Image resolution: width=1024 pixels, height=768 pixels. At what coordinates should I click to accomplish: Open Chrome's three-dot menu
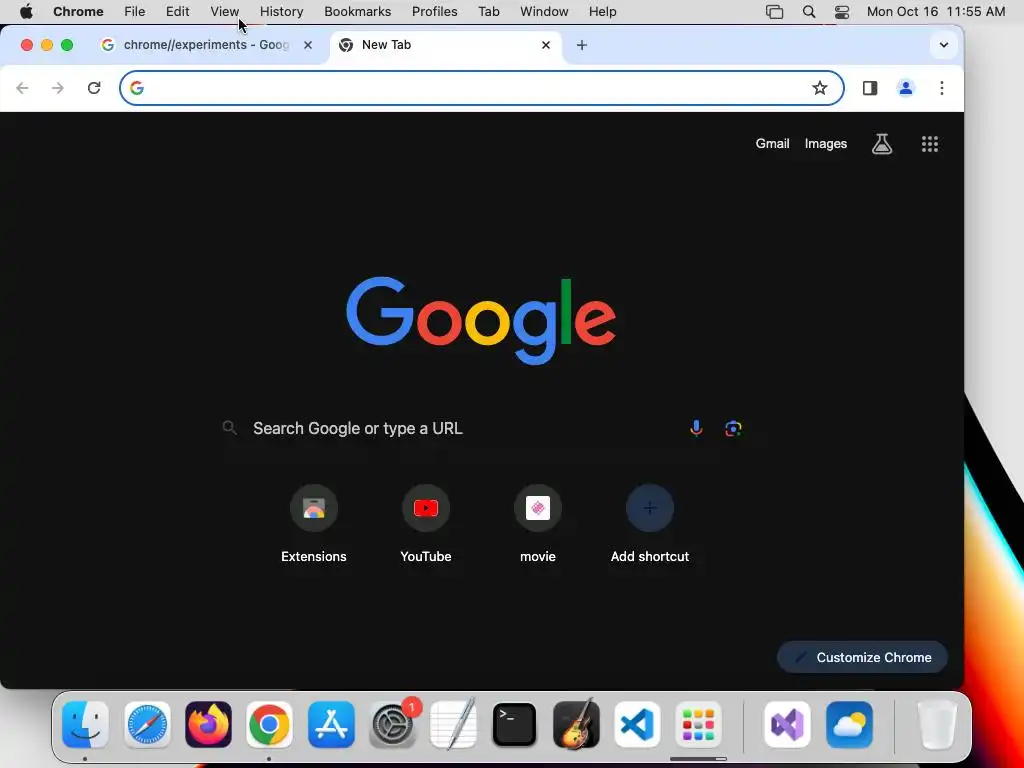tap(942, 88)
